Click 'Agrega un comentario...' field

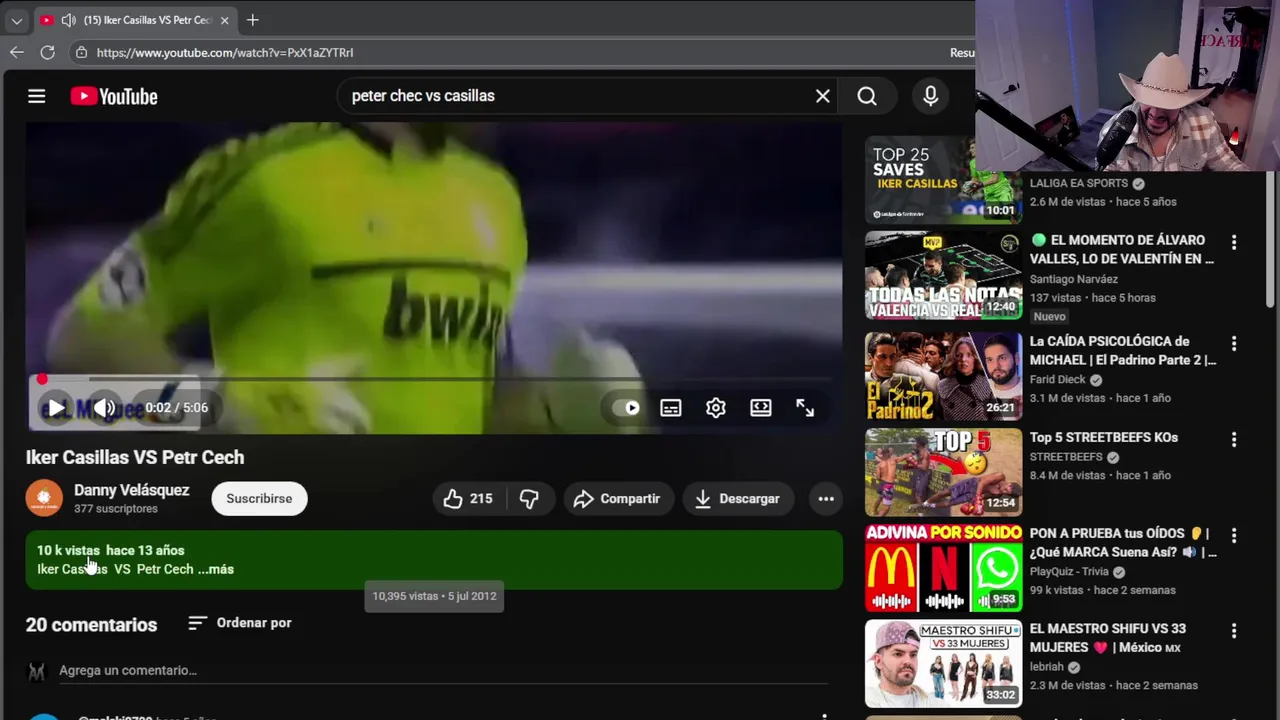pos(443,670)
